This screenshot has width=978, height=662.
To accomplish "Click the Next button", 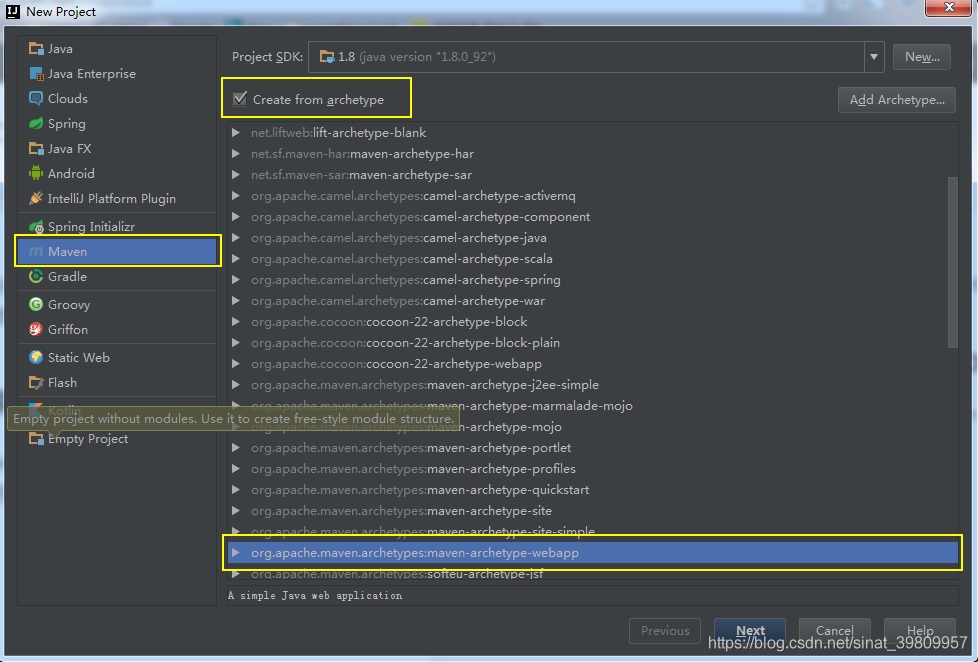I will (750, 631).
